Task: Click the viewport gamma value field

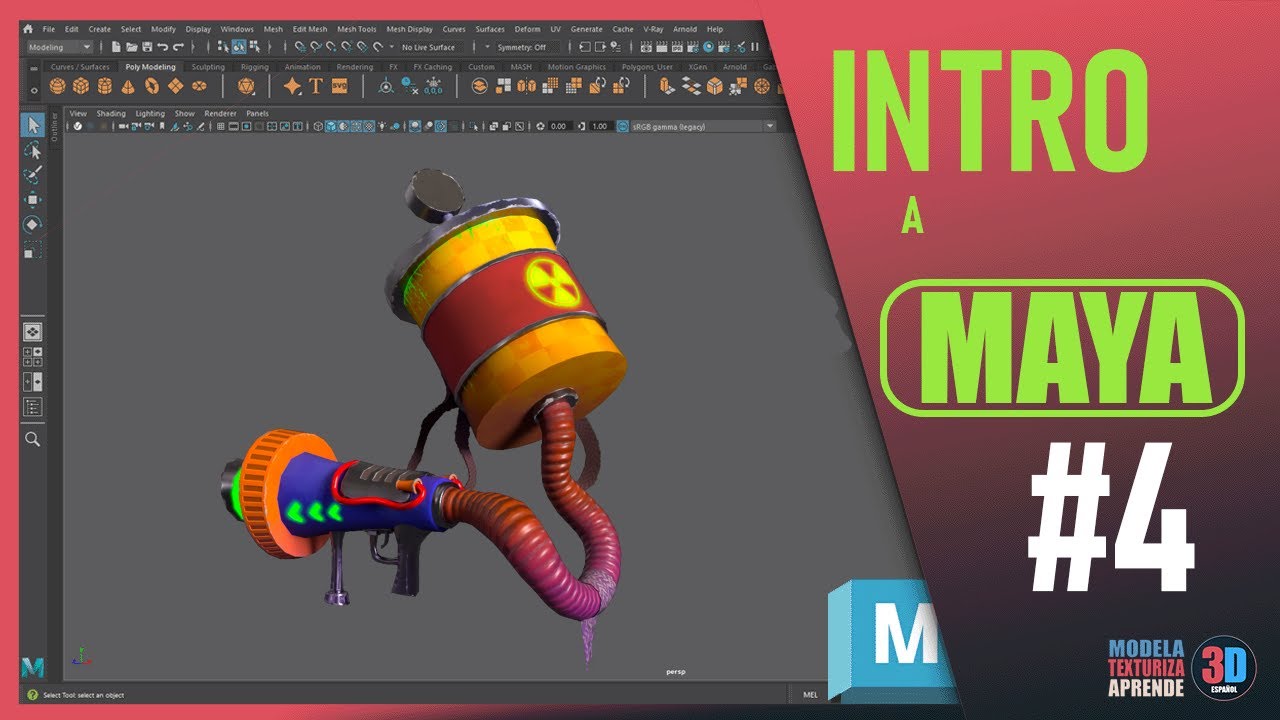Action: (600, 127)
